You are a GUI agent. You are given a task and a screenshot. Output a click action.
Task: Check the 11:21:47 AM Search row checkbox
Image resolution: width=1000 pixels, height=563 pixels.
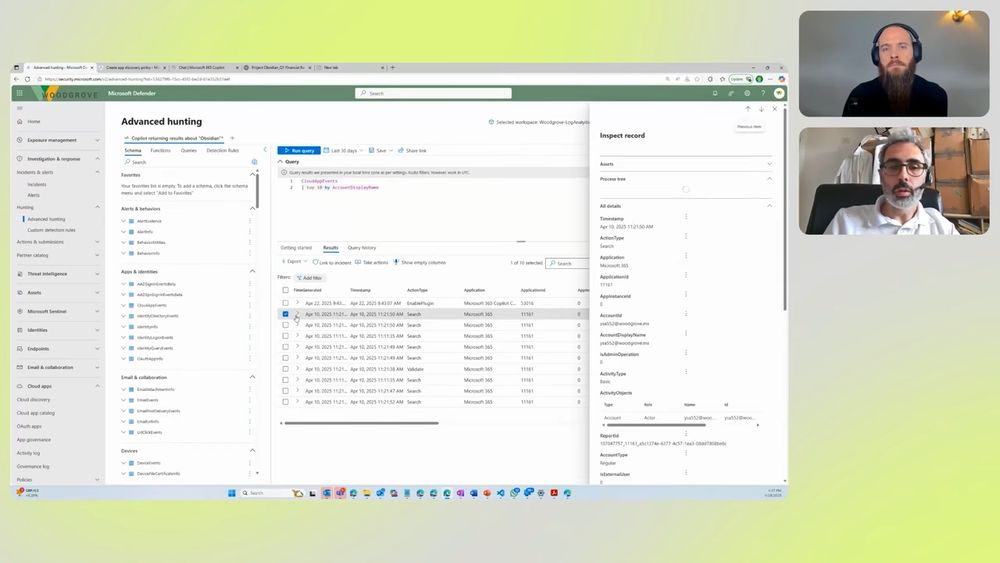286,391
